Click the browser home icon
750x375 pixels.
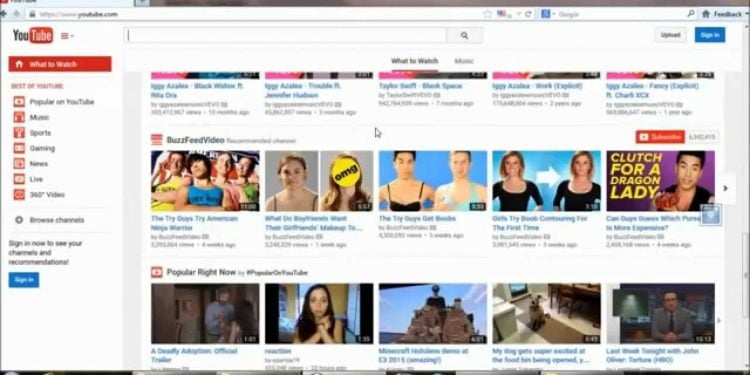pos(706,14)
